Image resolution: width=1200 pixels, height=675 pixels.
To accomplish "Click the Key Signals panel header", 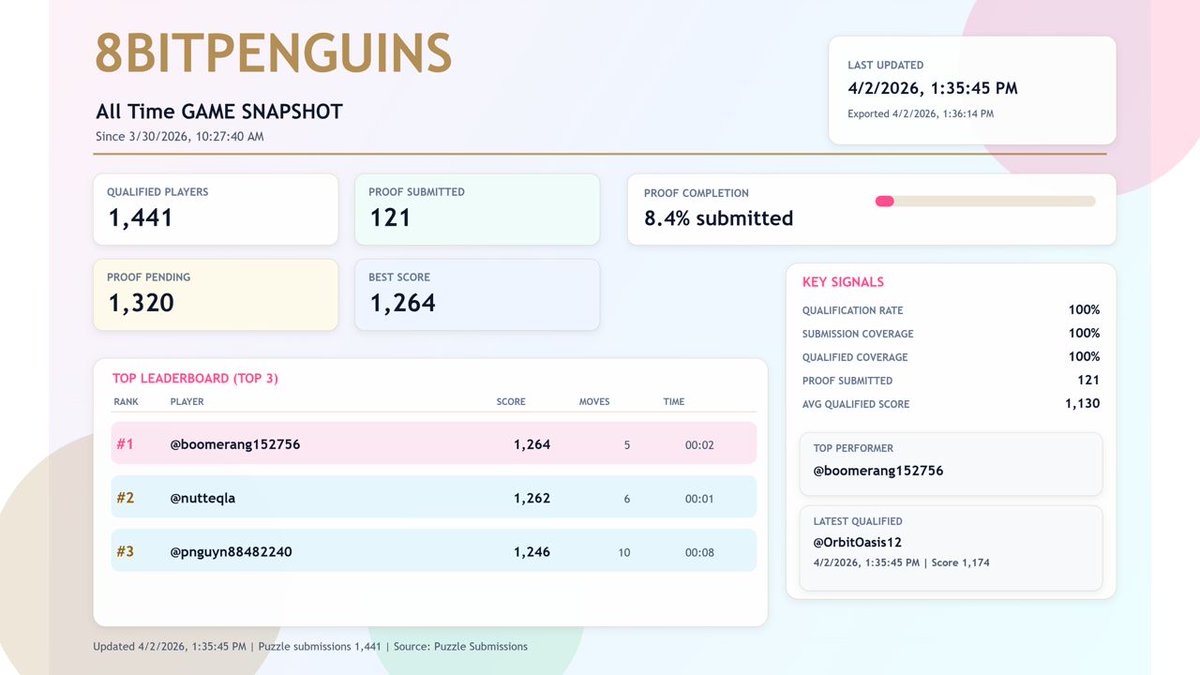I will point(842,282).
